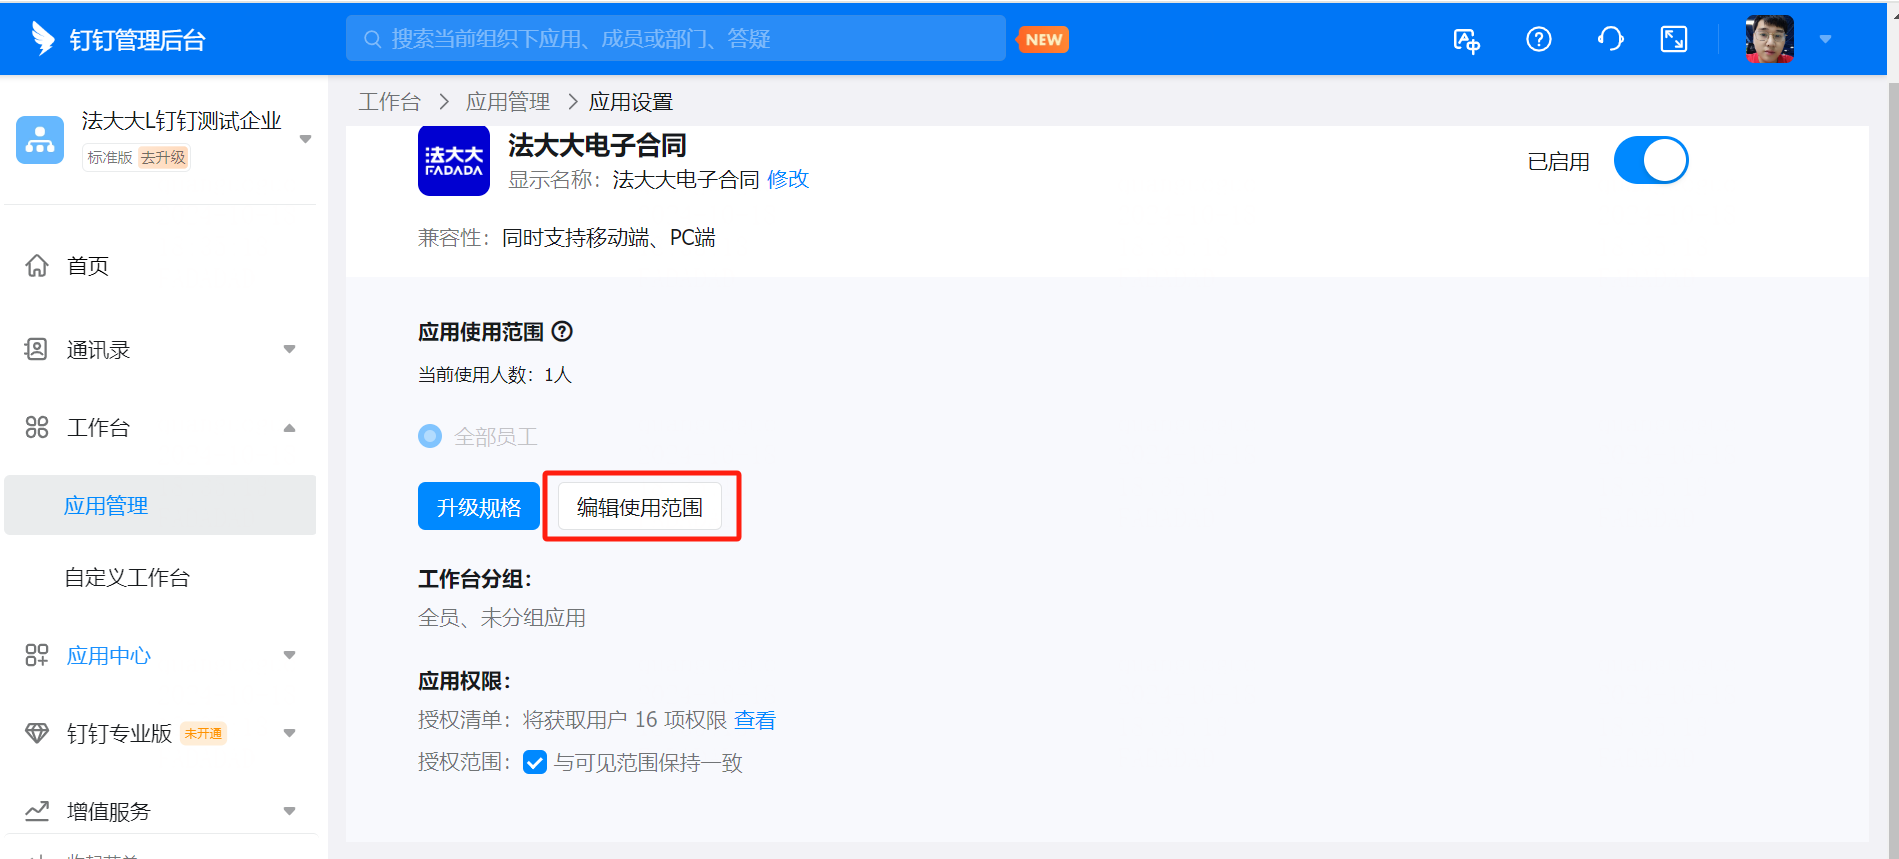Click the organization icon for 法大大L钉钉测试企业
Viewport: 1899px width, 859px height.
point(40,140)
